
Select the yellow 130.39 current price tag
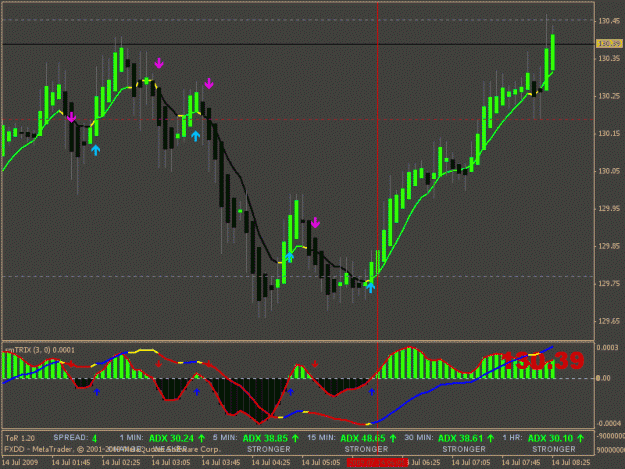click(x=609, y=43)
